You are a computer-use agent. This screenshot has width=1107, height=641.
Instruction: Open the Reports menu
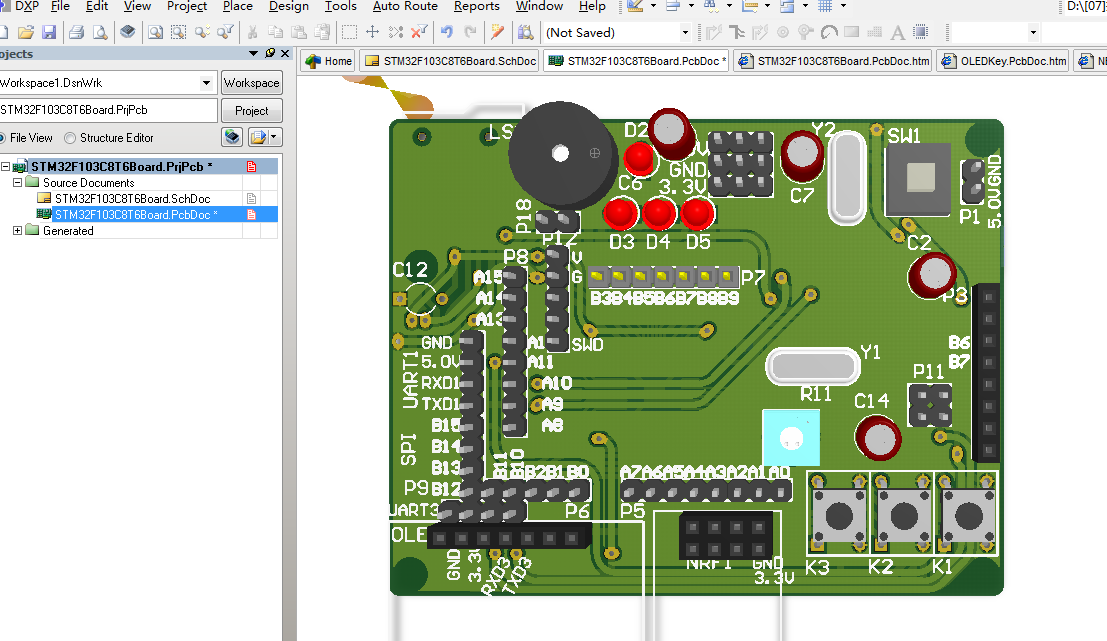[x=477, y=6]
